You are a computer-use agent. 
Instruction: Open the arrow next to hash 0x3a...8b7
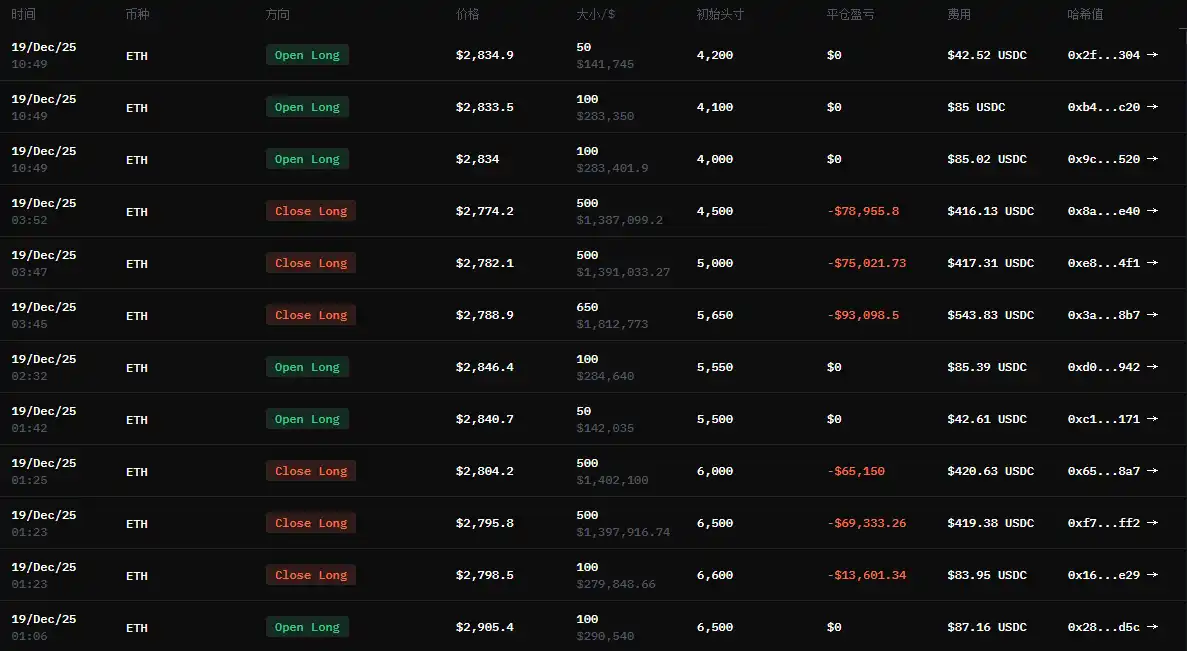pyautogui.click(x=1152, y=315)
